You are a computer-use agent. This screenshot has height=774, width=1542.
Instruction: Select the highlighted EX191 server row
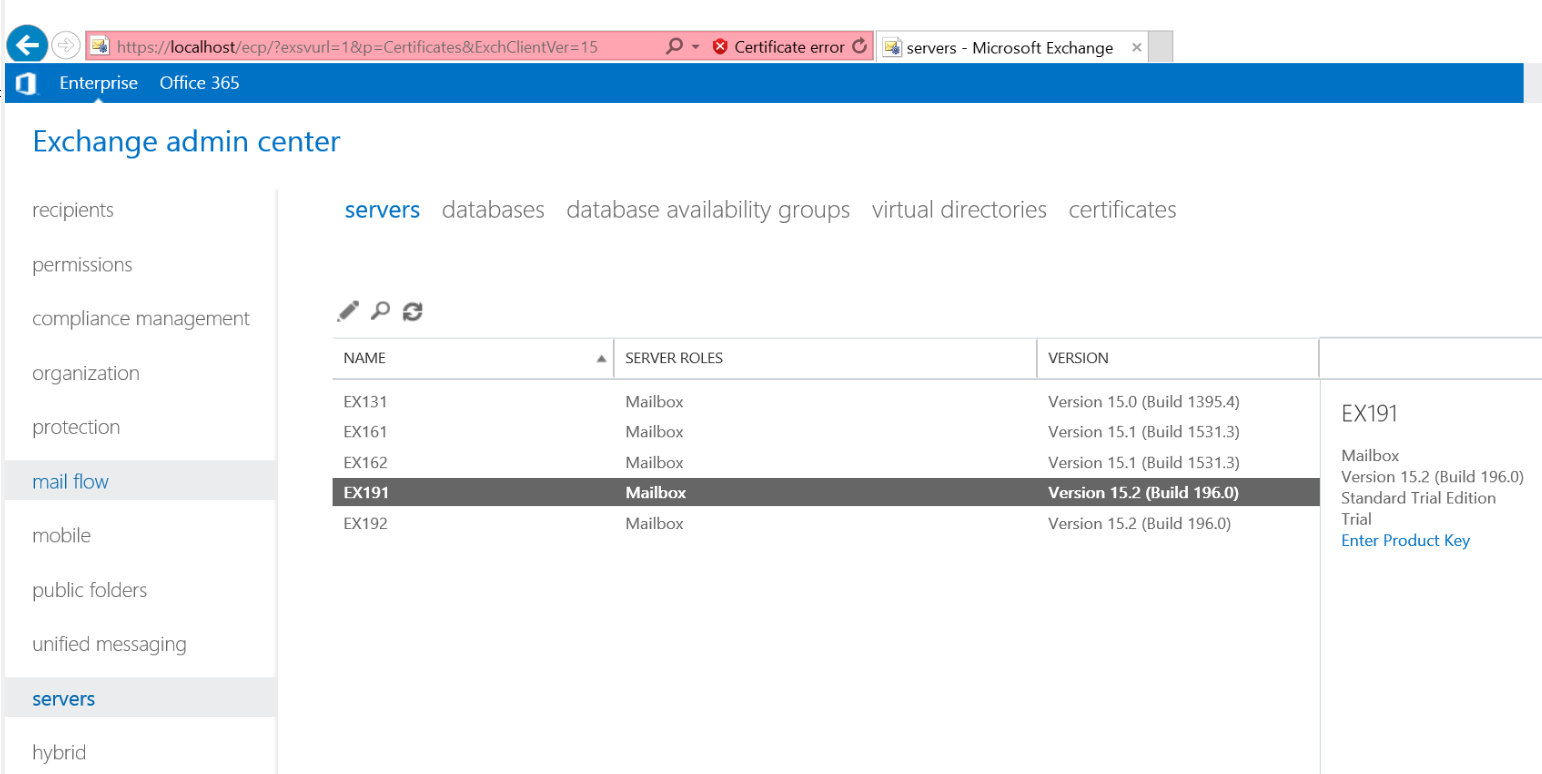[x=826, y=492]
